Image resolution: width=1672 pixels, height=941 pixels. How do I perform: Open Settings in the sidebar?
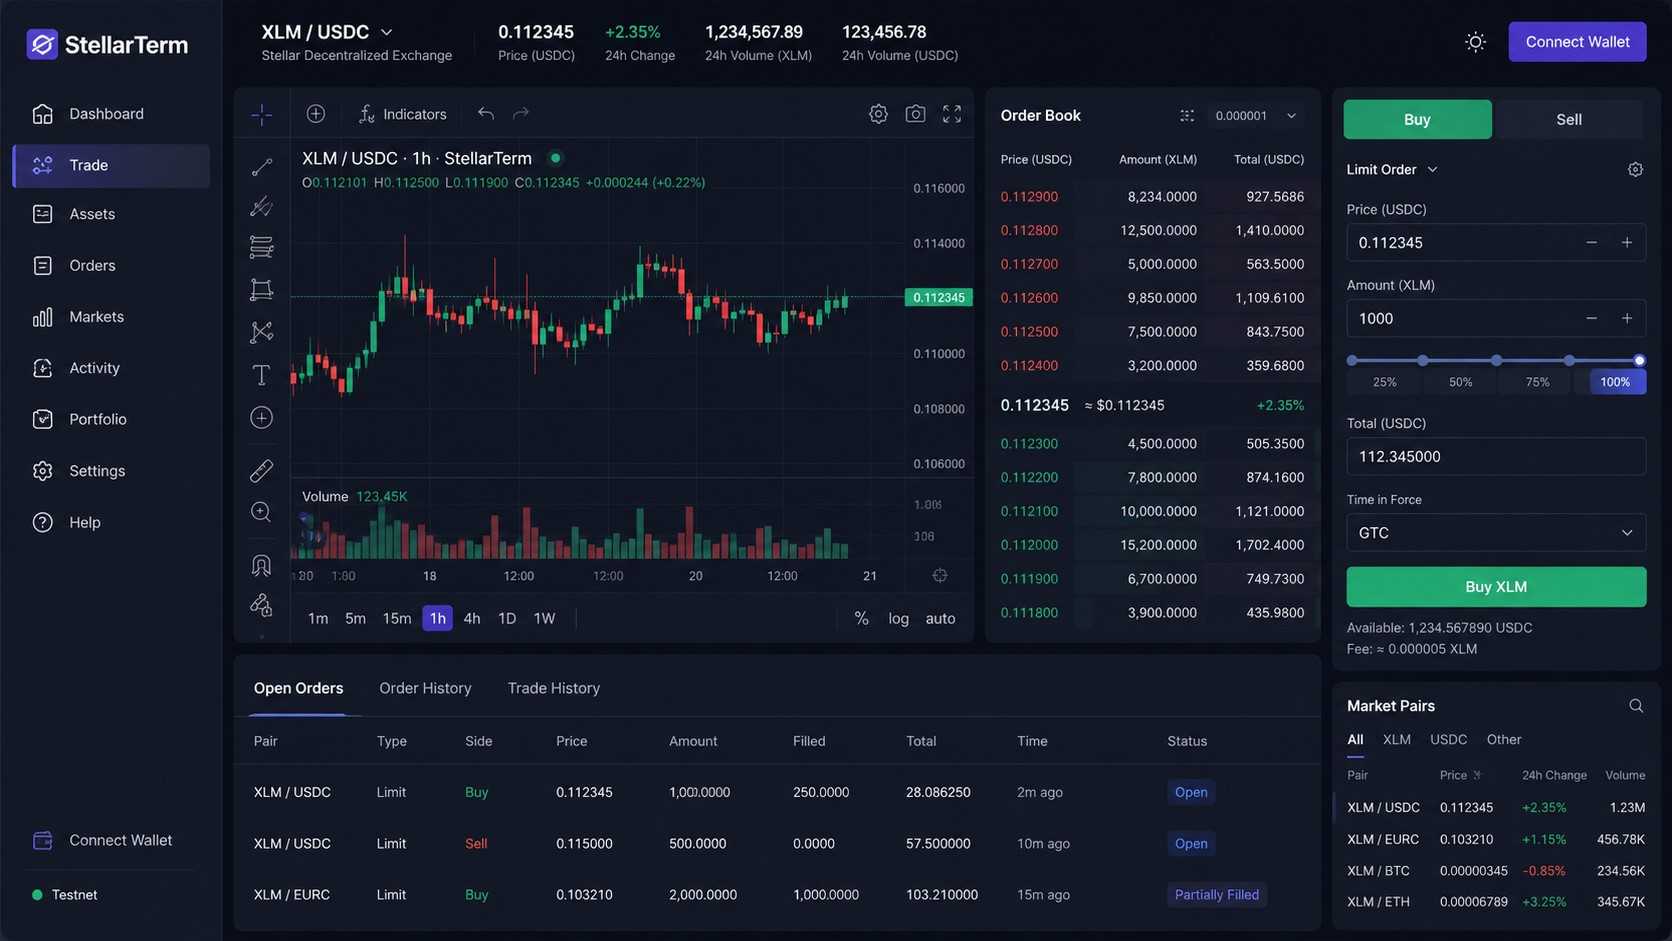111,471
